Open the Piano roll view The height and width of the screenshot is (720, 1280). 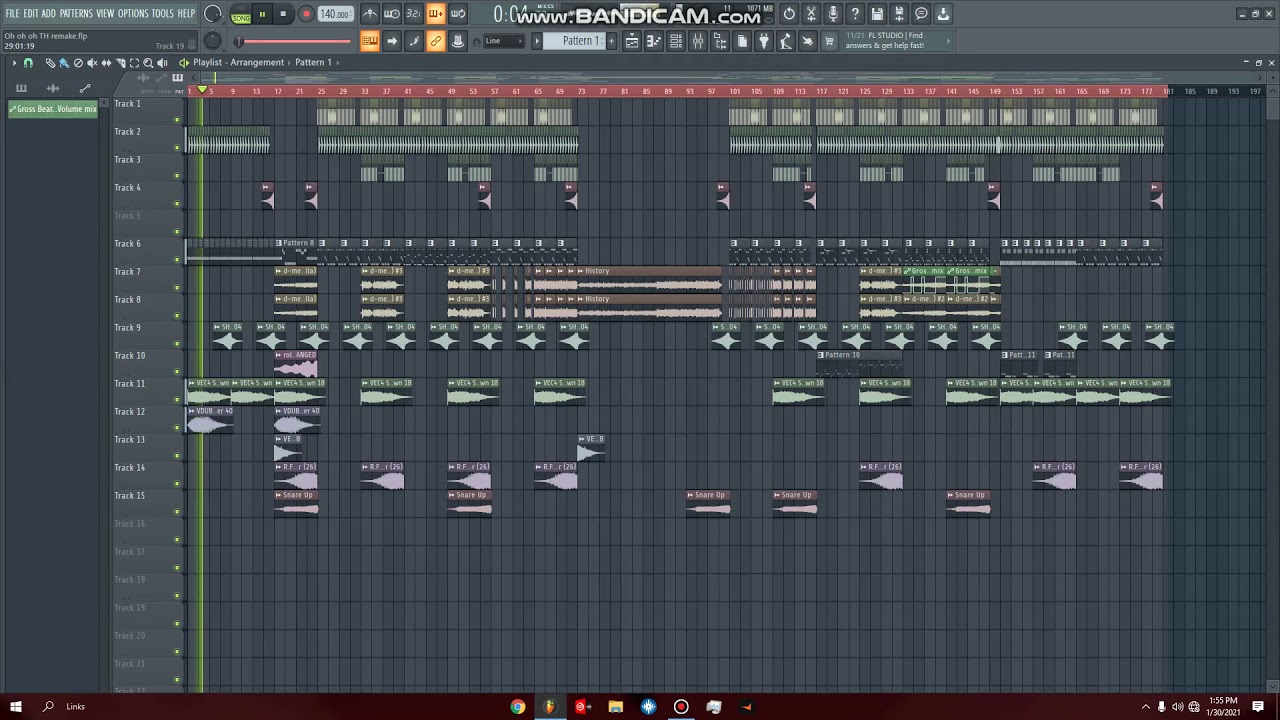(x=654, y=41)
